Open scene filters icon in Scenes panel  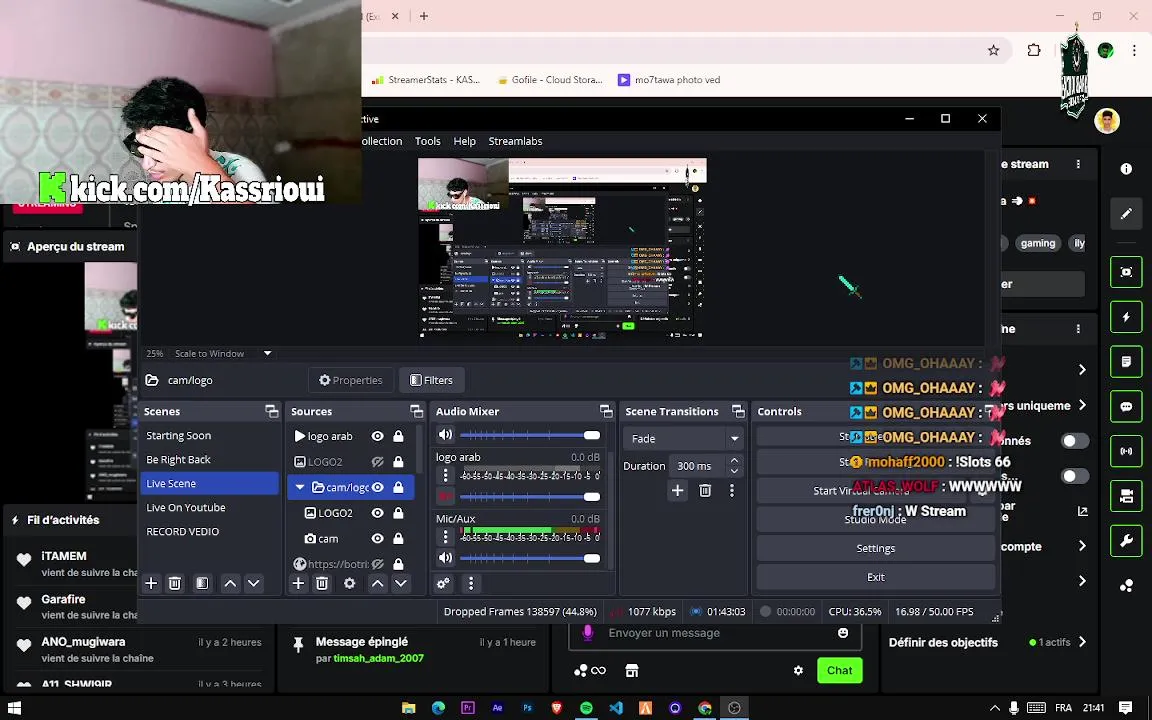[202, 583]
